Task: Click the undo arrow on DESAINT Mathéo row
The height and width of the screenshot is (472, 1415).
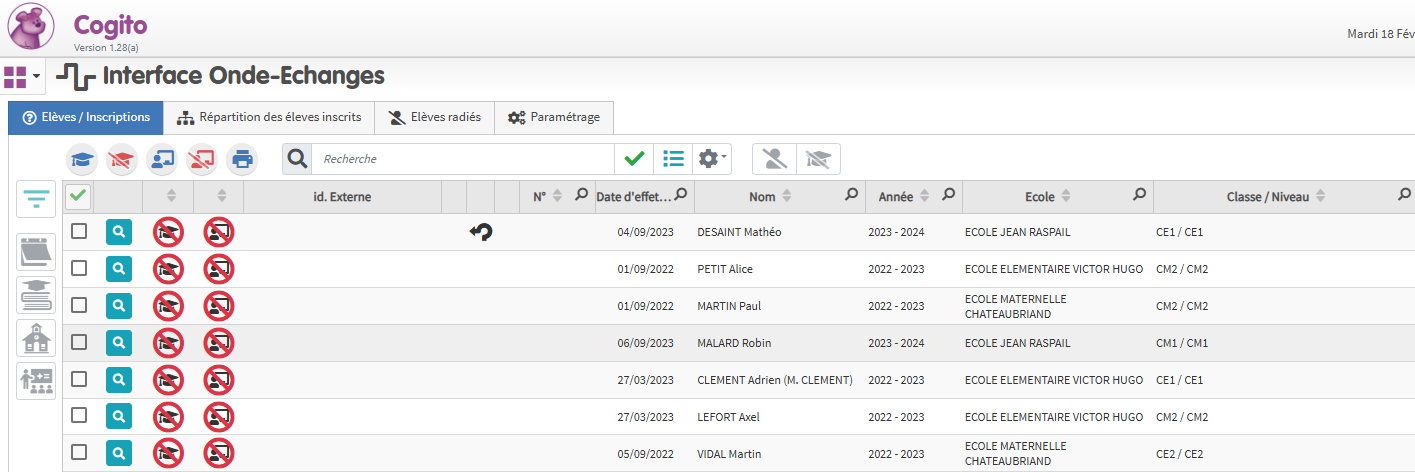Action: click(481, 232)
